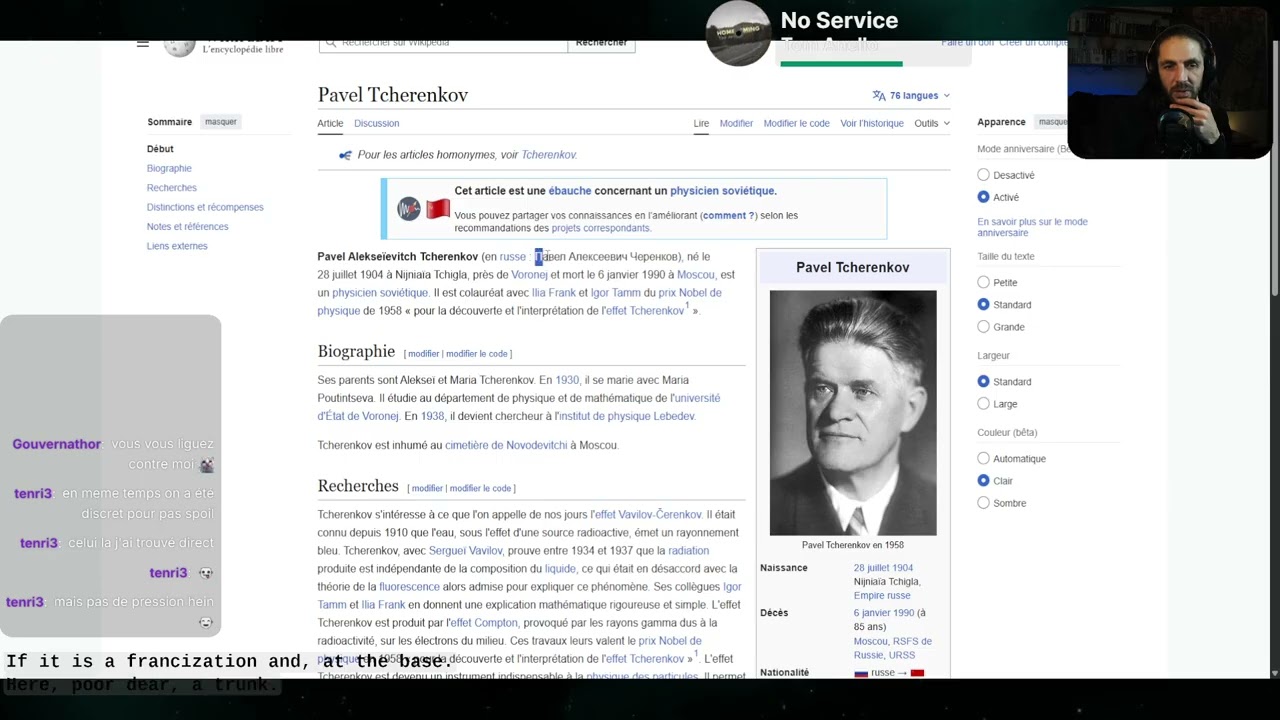Viewport: 1280px width, 720px height.
Task: Click the Rechercher search button
Action: pos(601,44)
